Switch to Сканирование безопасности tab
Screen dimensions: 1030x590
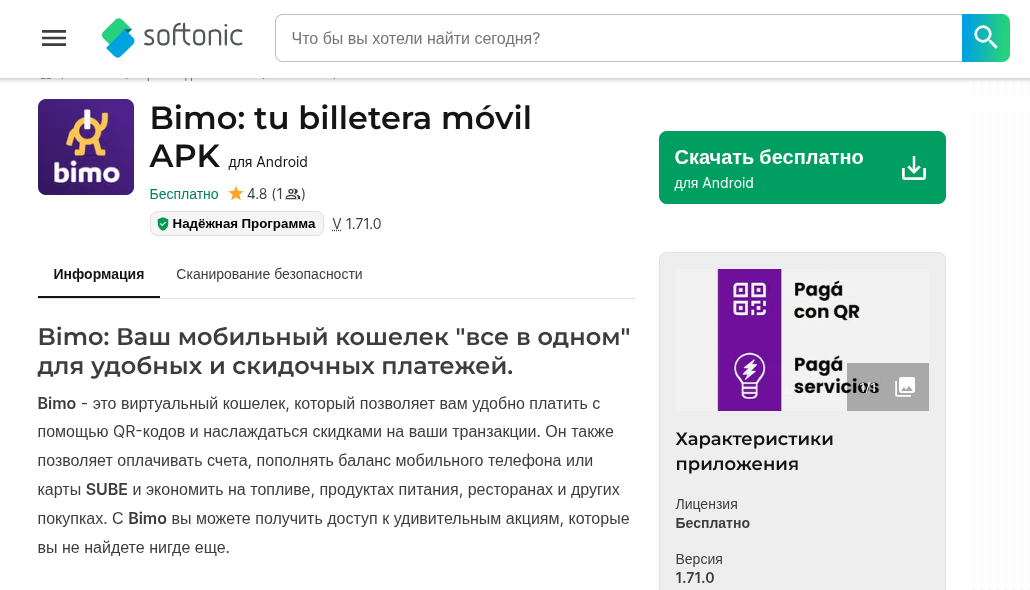269,274
